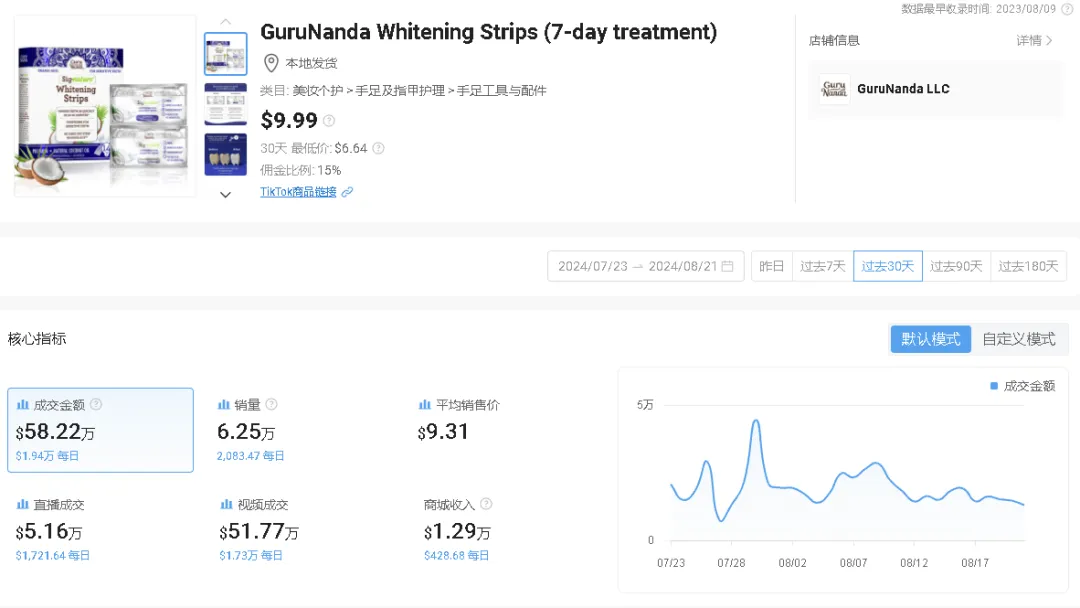Select the 过去180天 time range tab
This screenshot has height=608, width=1080.
(1028, 266)
